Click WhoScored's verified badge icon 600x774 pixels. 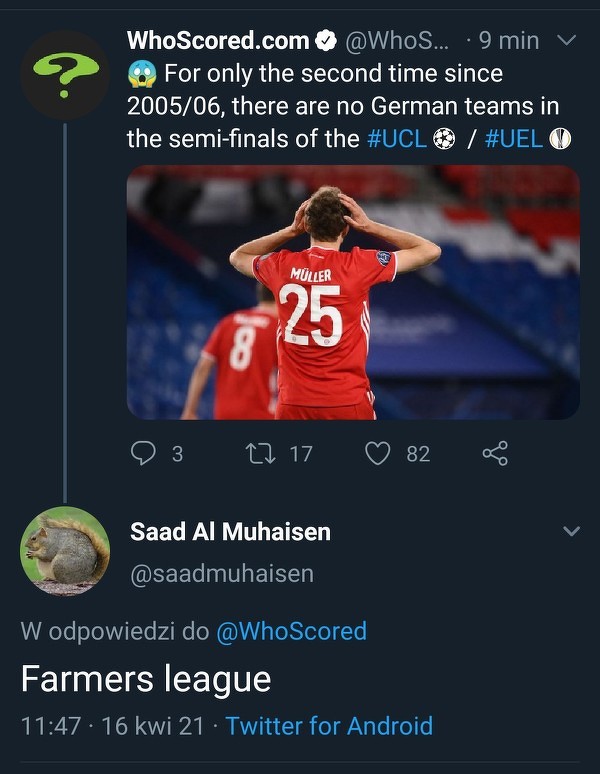point(326,41)
